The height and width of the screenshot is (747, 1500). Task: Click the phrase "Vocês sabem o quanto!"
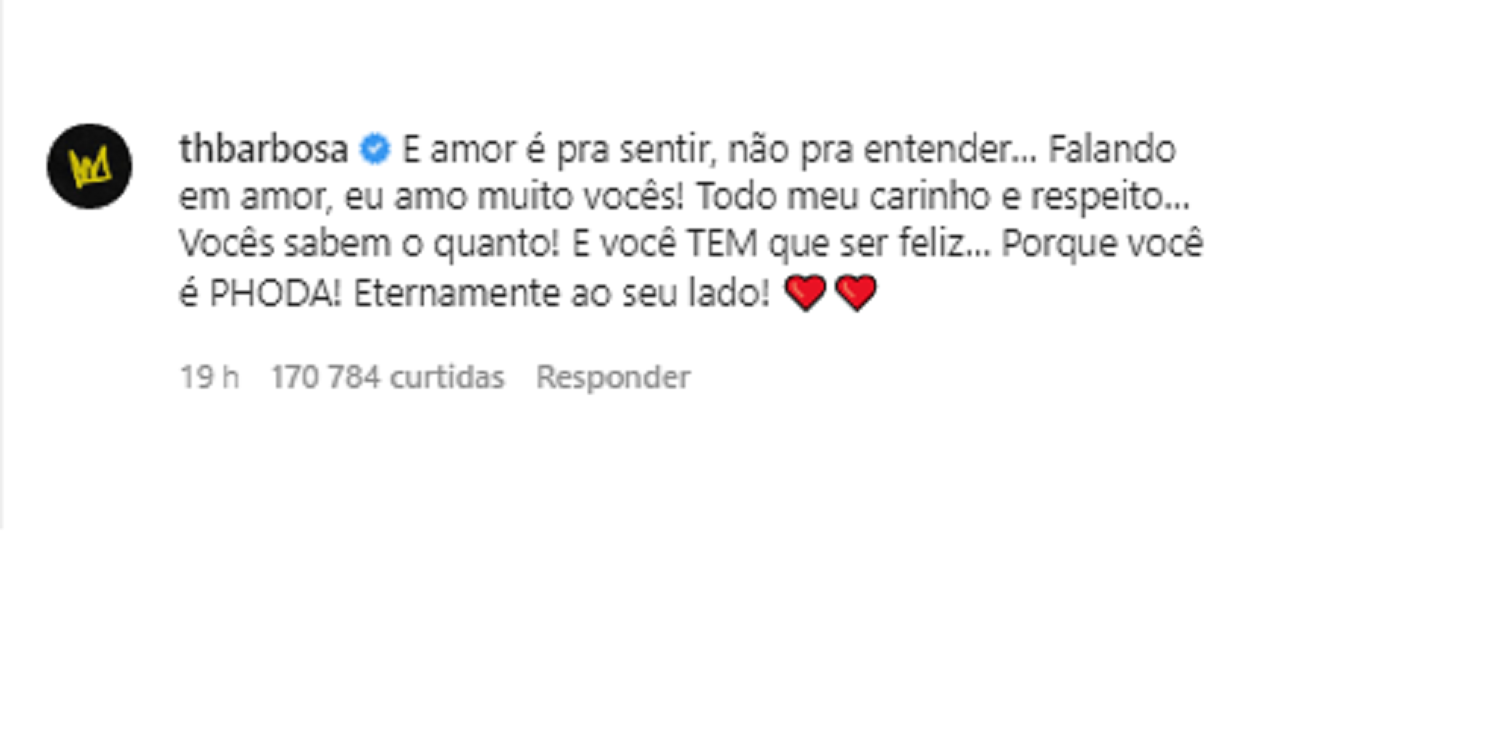370,245
